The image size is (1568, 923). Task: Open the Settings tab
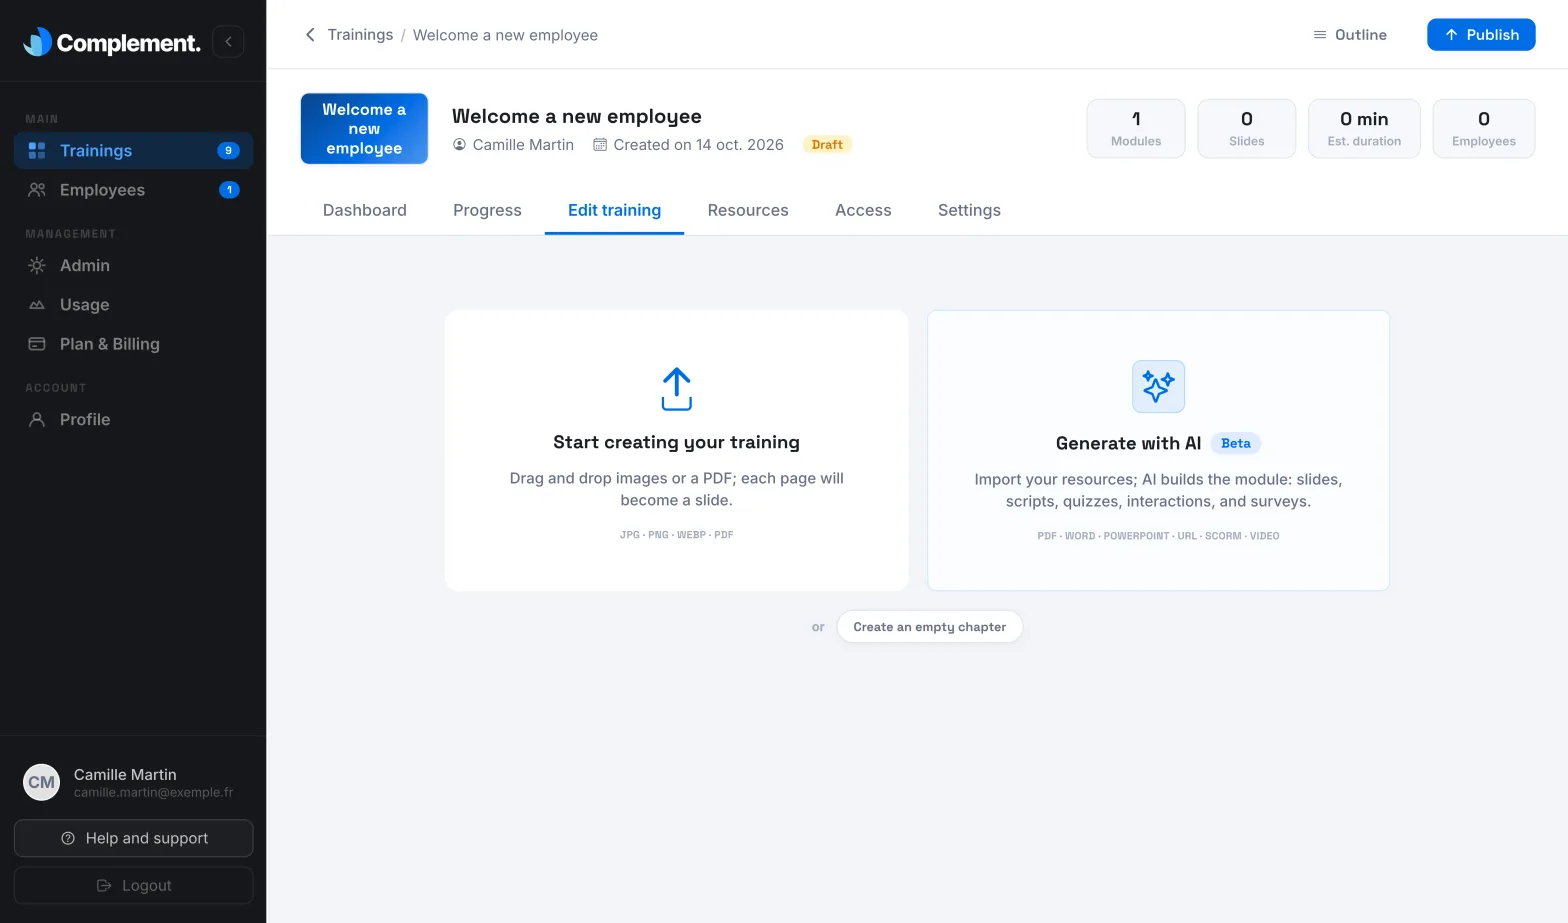coord(969,211)
